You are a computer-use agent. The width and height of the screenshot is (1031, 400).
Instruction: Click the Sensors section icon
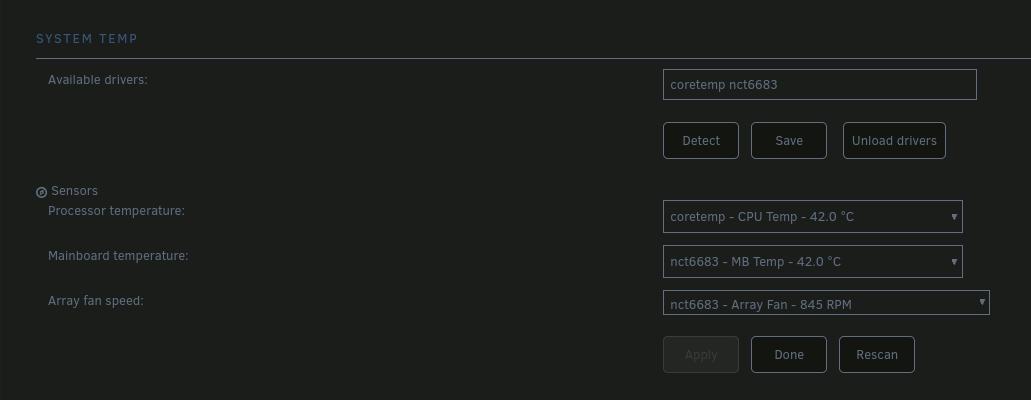41,192
